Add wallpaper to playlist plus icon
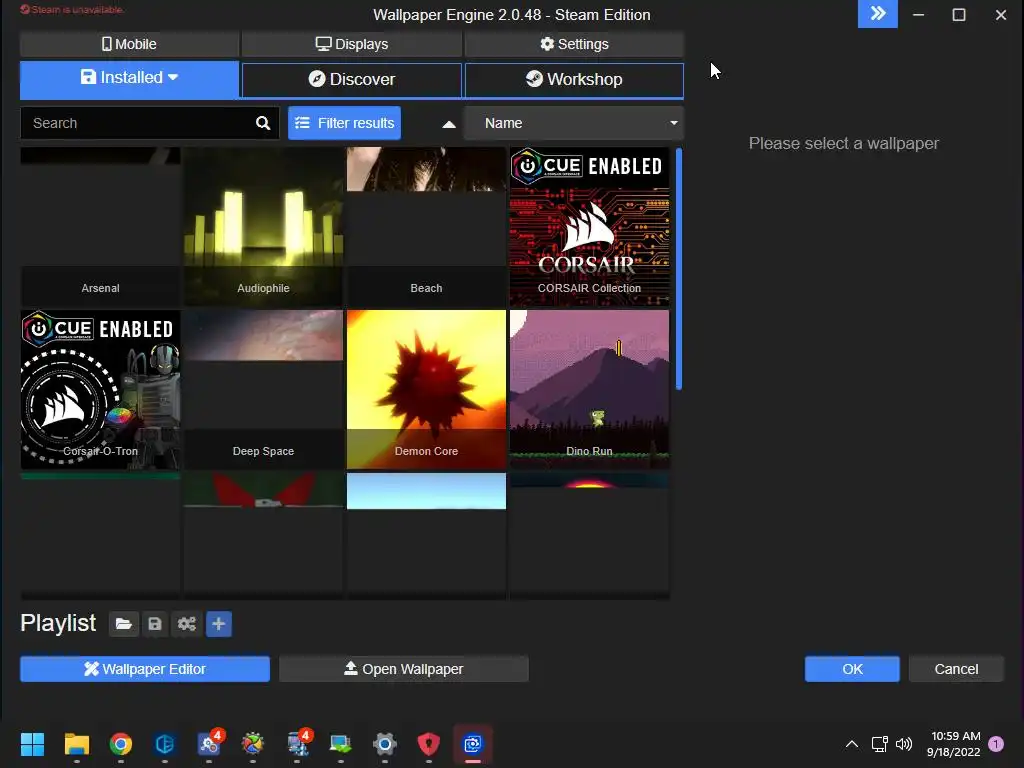The width and height of the screenshot is (1024, 768). 219,624
